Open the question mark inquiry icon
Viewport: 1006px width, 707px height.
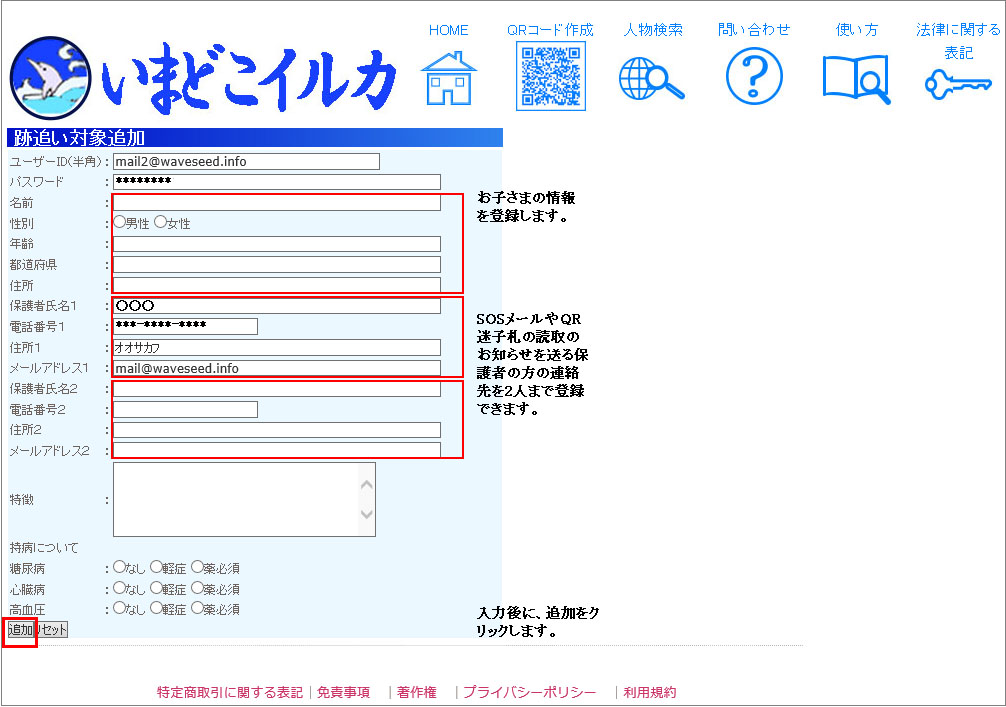[x=754, y=77]
